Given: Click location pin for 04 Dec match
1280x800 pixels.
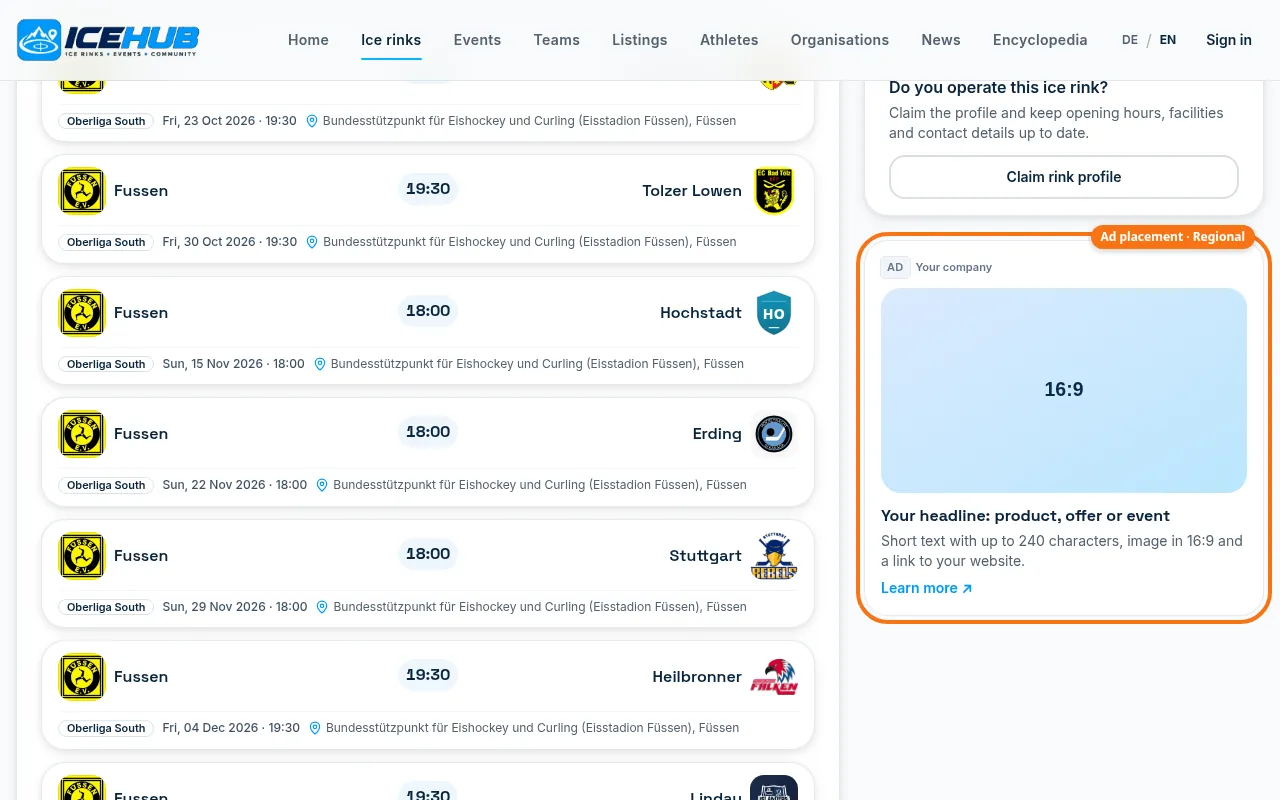Looking at the screenshot, I should (315, 728).
